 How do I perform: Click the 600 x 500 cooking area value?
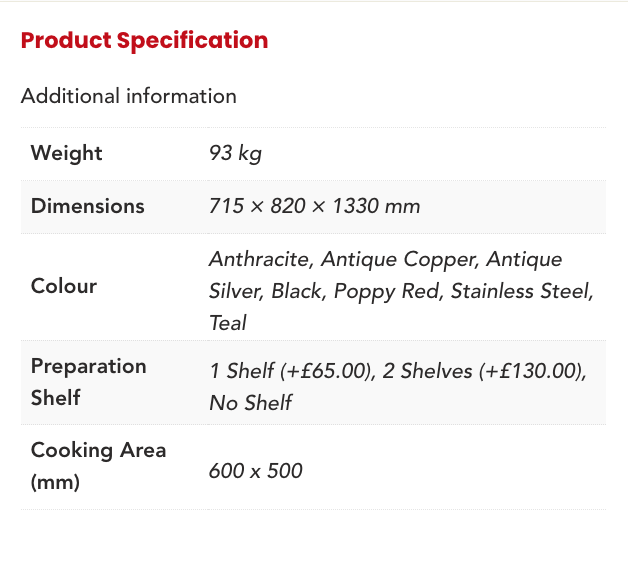click(255, 470)
